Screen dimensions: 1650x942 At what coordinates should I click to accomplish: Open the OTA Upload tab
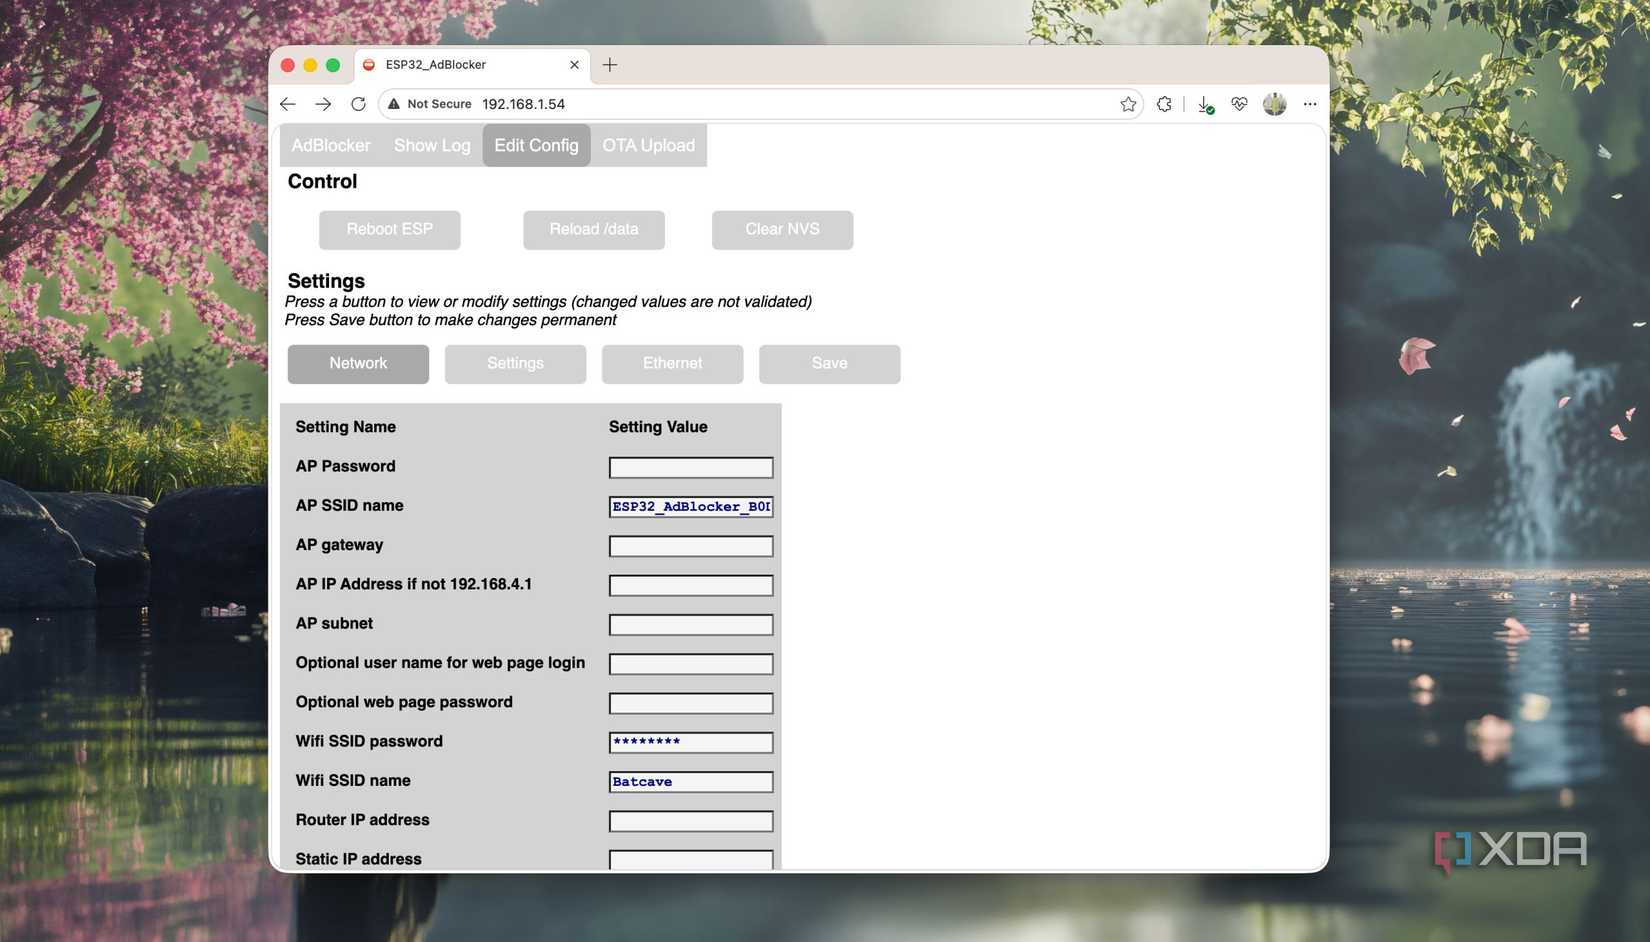coord(648,145)
